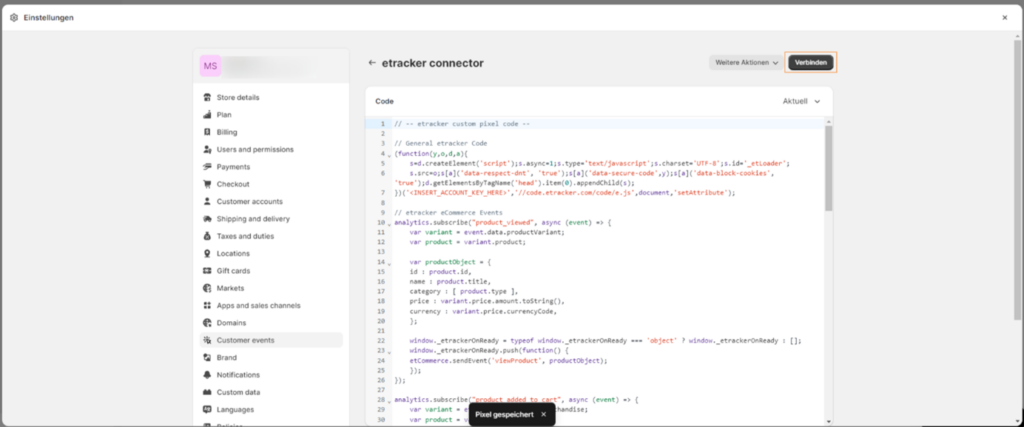Collapse code fold at line 14
Image resolution: width=1024 pixels, height=427 pixels.
[389, 264]
